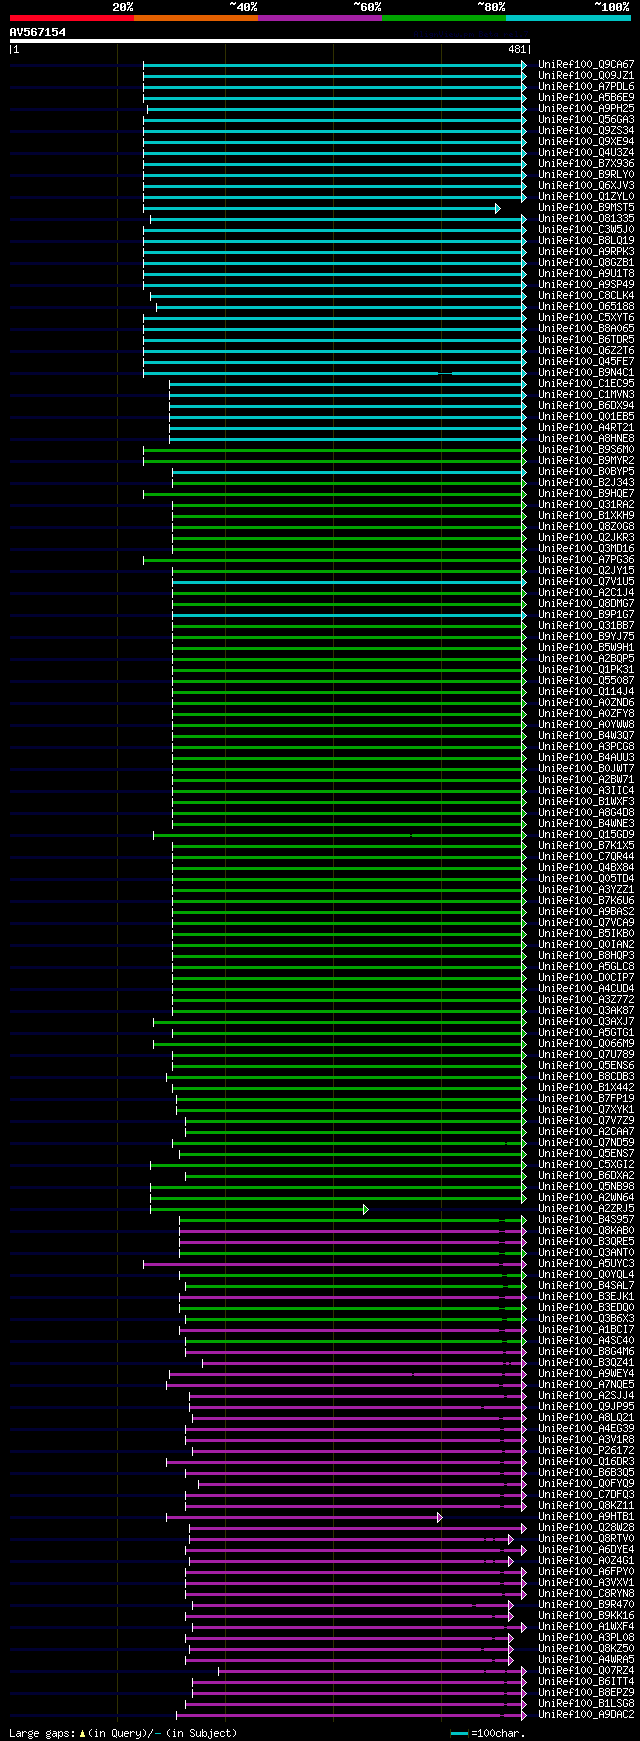The height and width of the screenshot is (1741, 640).
Task: Click the UniRef100_B9MST5 label
Action: [x=586, y=208]
